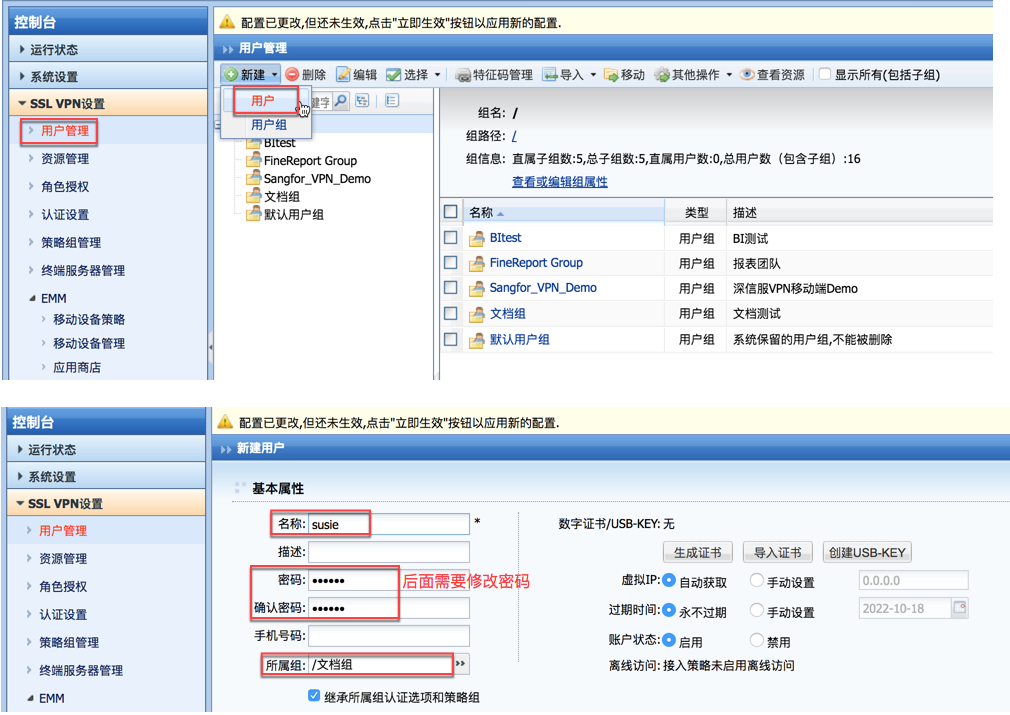Click the 选择 green checkmark icon

pos(393,75)
